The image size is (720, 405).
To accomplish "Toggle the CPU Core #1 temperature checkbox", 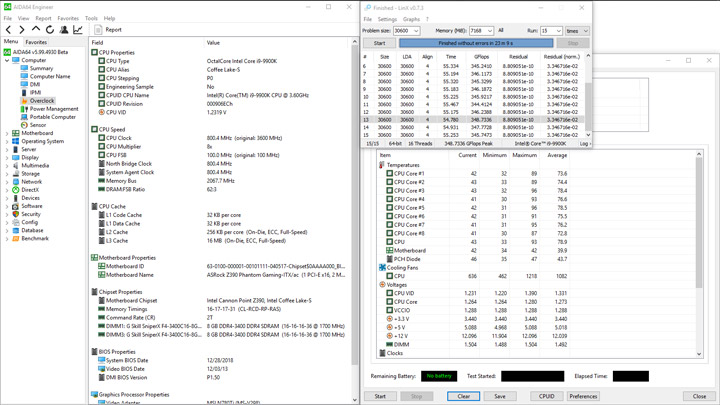I will [389, 174].
